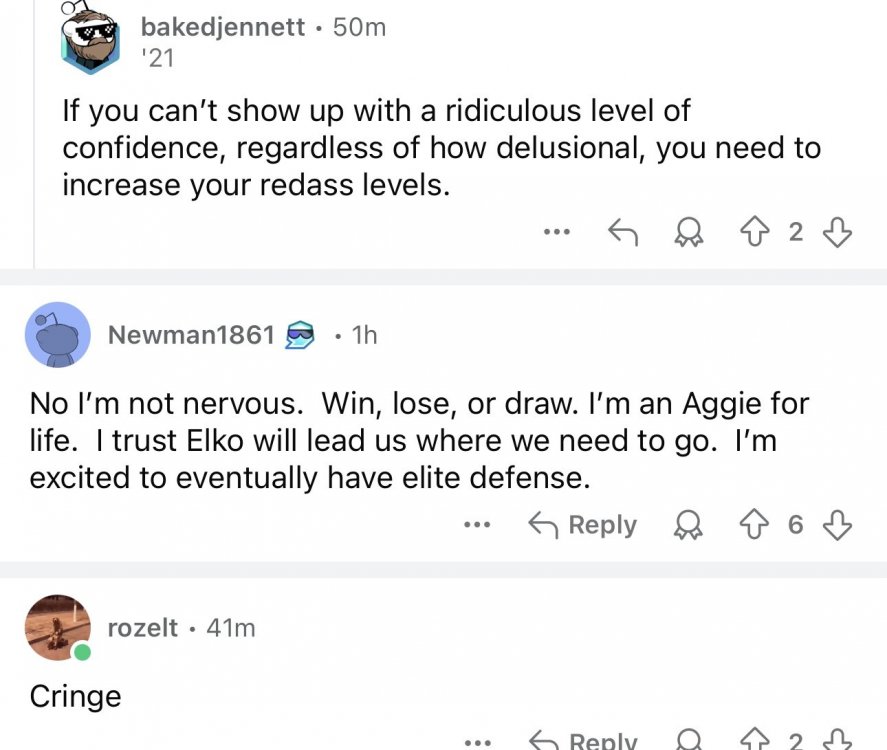Reply to Newman1861's comment
The image size is (887, 750).
583,526
